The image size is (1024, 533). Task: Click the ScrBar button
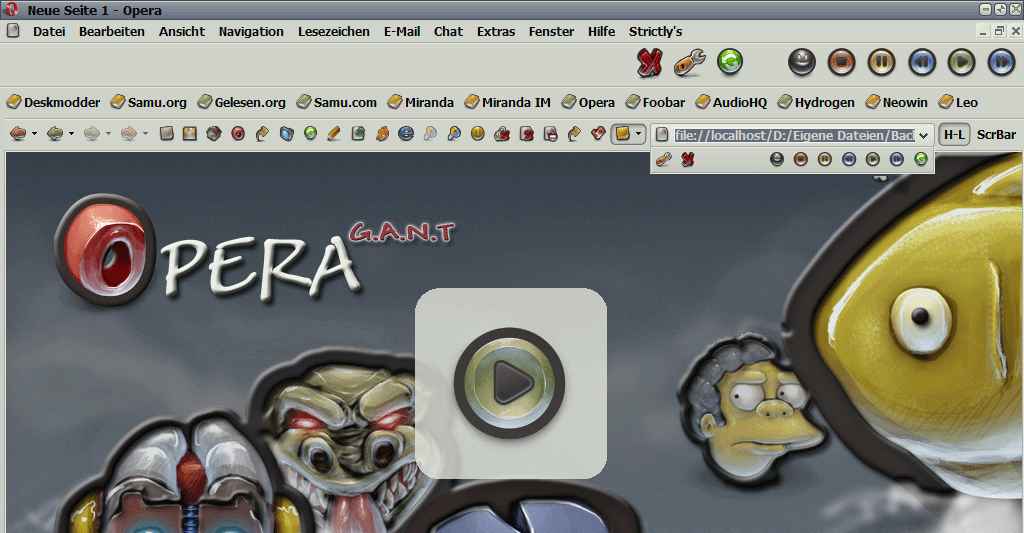996,135
